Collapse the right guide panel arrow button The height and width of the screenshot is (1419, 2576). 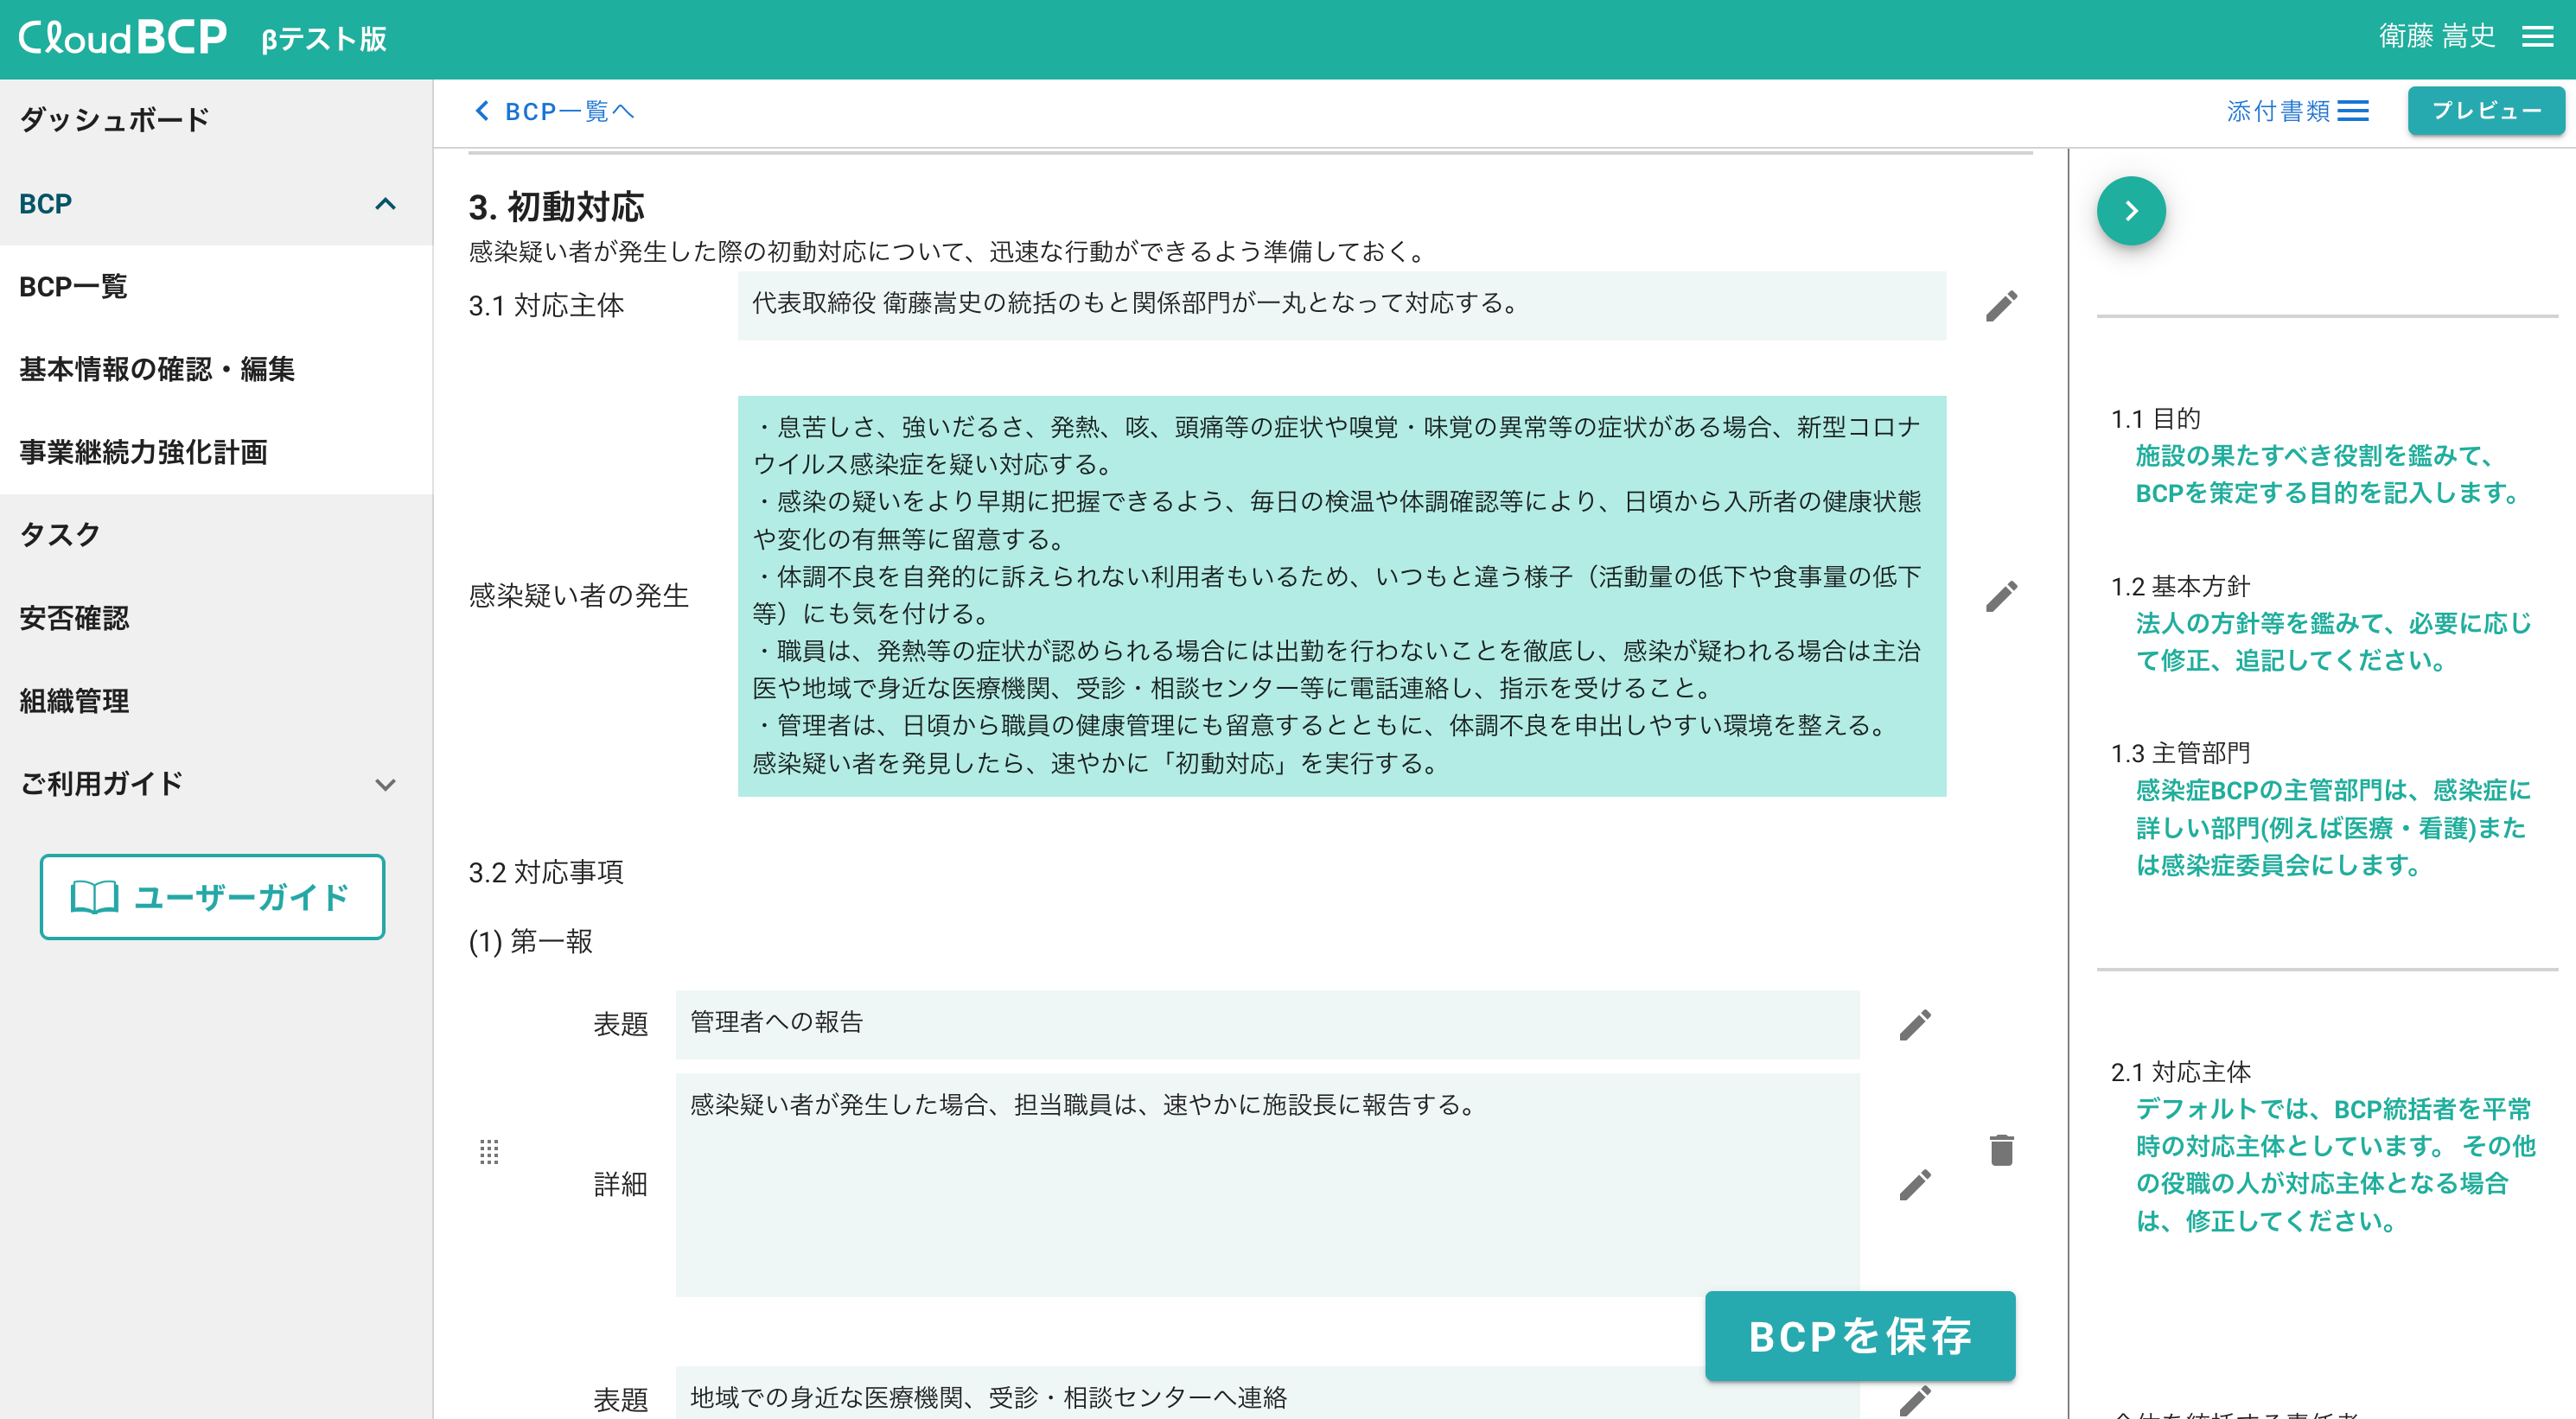(x=2131, y=211)
